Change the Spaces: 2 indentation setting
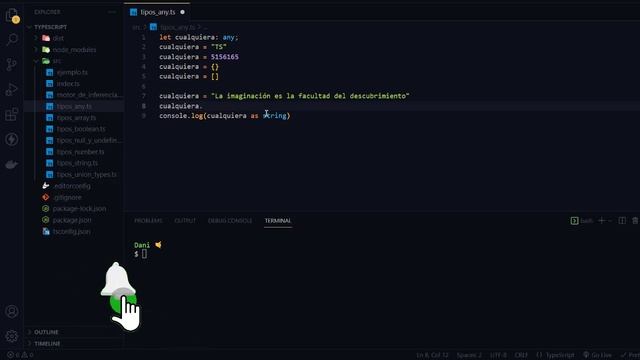This screenshot has width=640, height=360. click(469, 355)
